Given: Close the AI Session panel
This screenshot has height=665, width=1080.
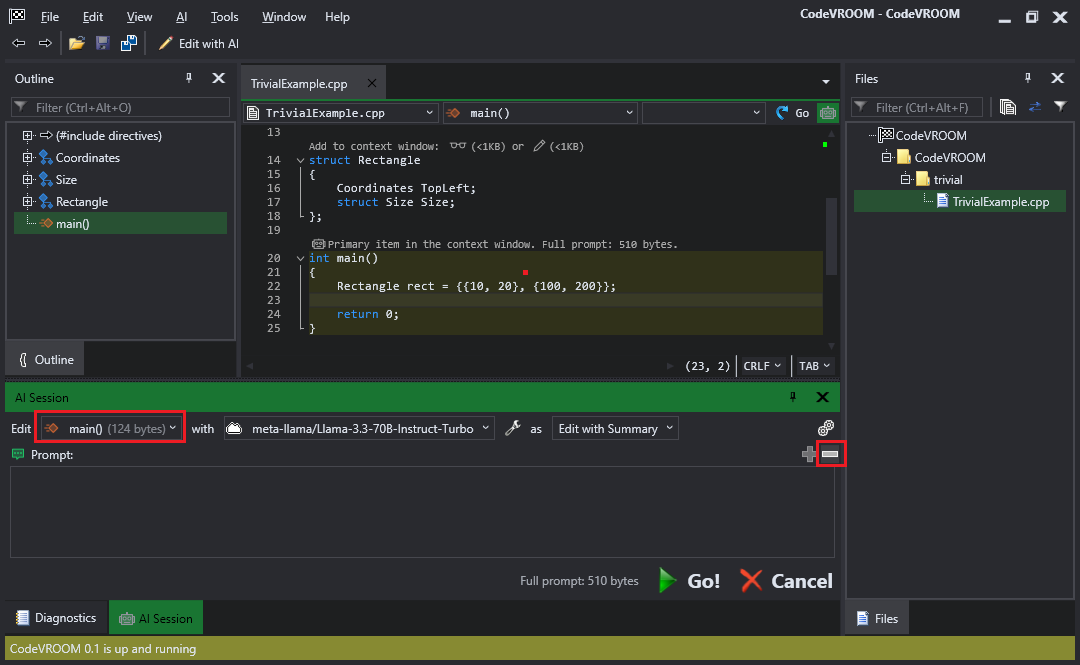Looking at the screenshot, I should pos(822,397).
